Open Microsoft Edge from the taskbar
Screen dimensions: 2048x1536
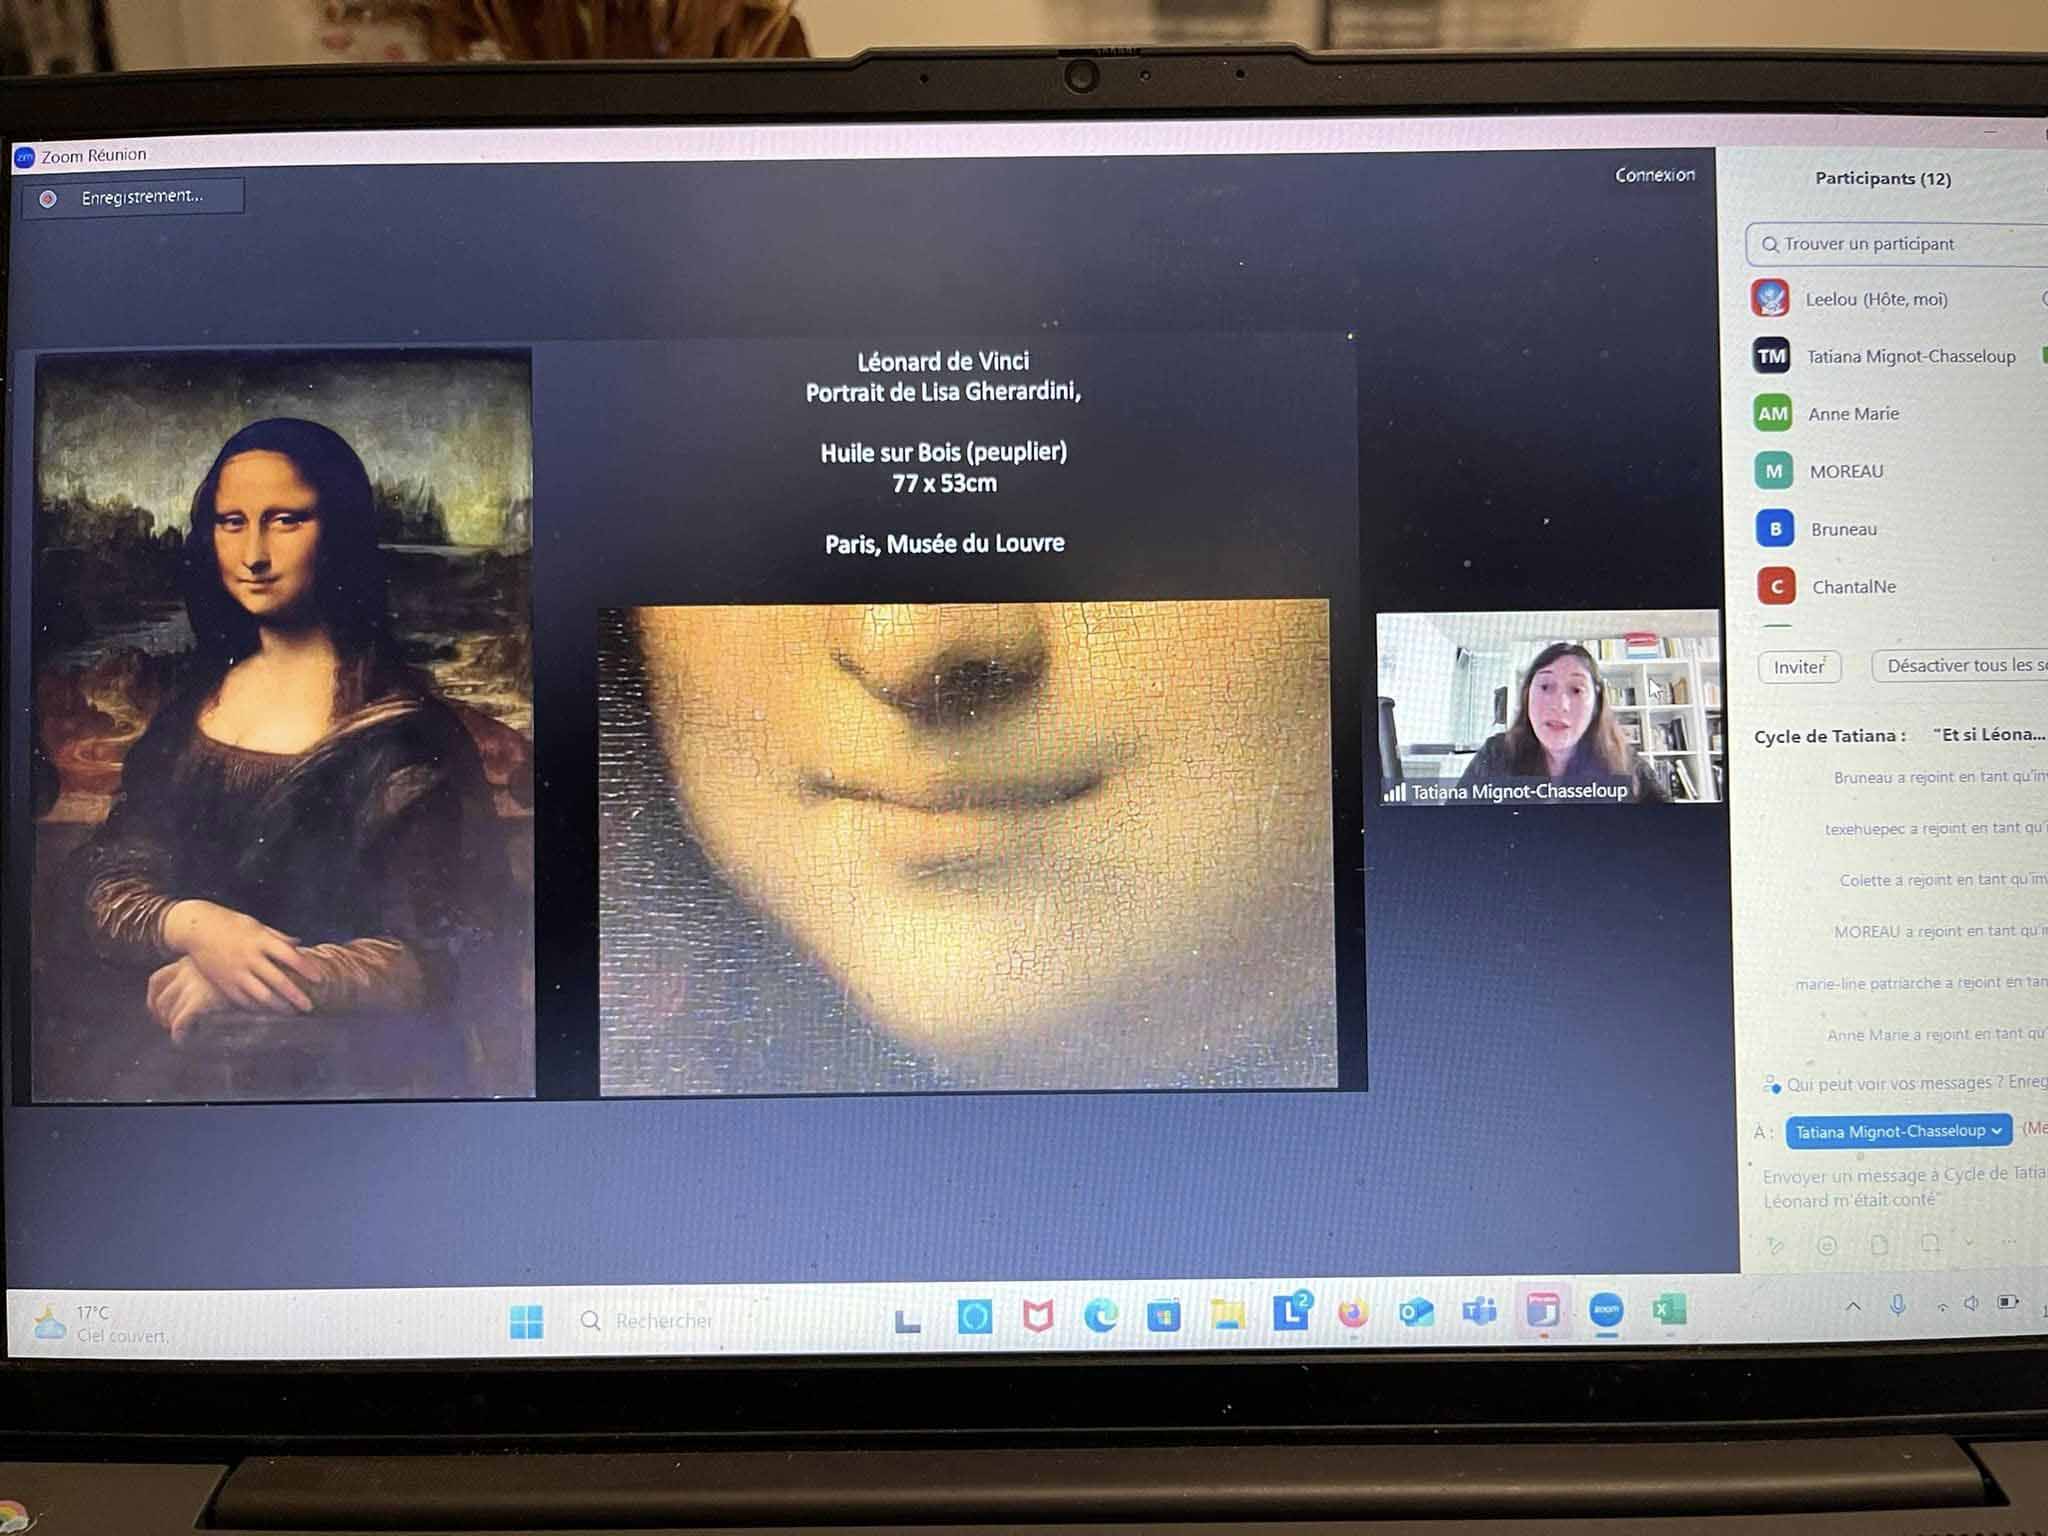(1100, 1315)
